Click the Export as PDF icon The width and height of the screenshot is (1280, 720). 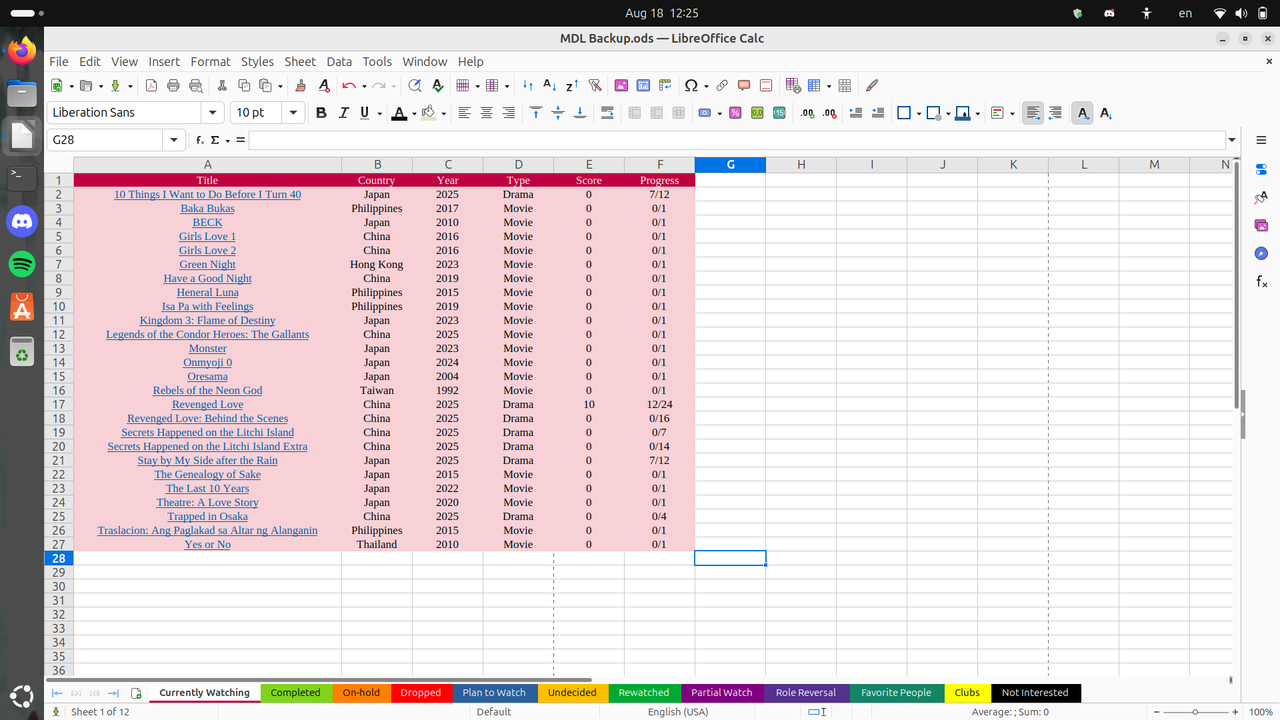pos(151,86)
